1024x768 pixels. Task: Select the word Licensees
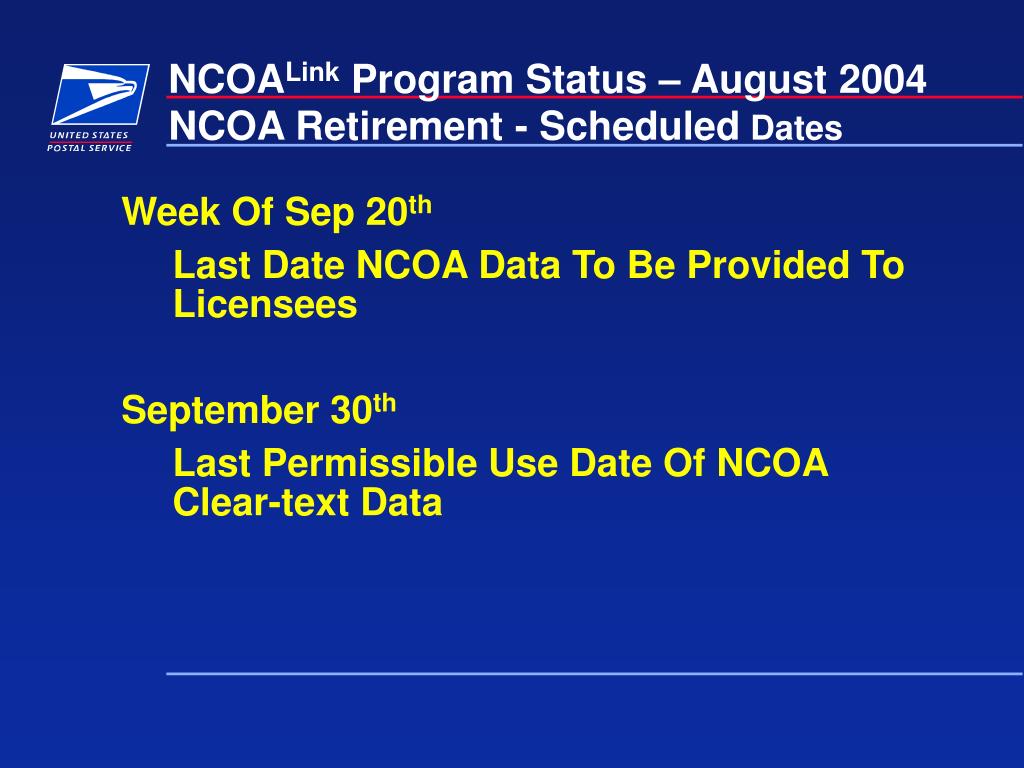click(x=265, y=304)
